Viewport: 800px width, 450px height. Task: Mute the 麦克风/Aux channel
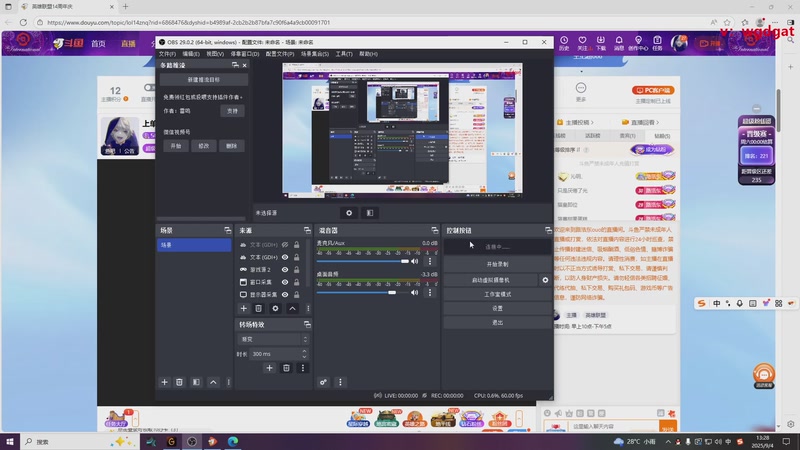(415, 261)
